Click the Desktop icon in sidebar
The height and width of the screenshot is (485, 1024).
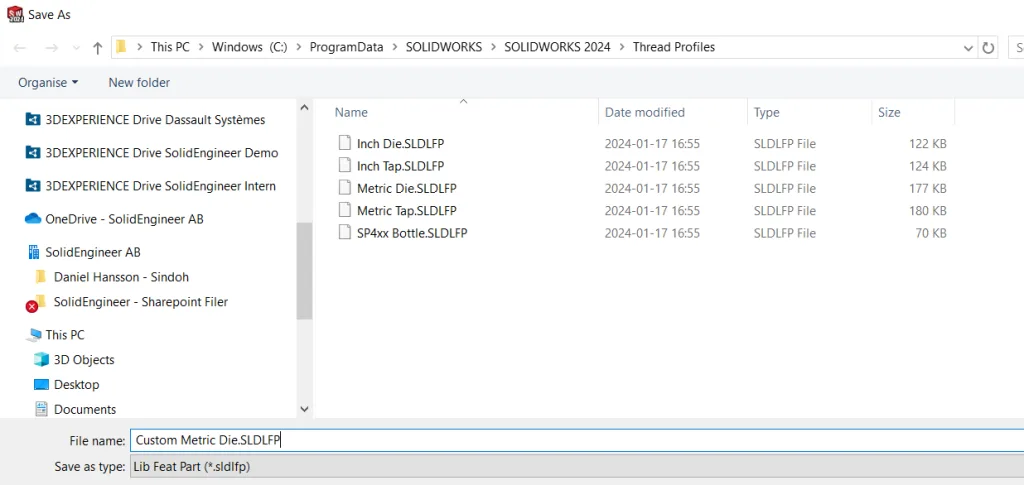pos(41,384)
